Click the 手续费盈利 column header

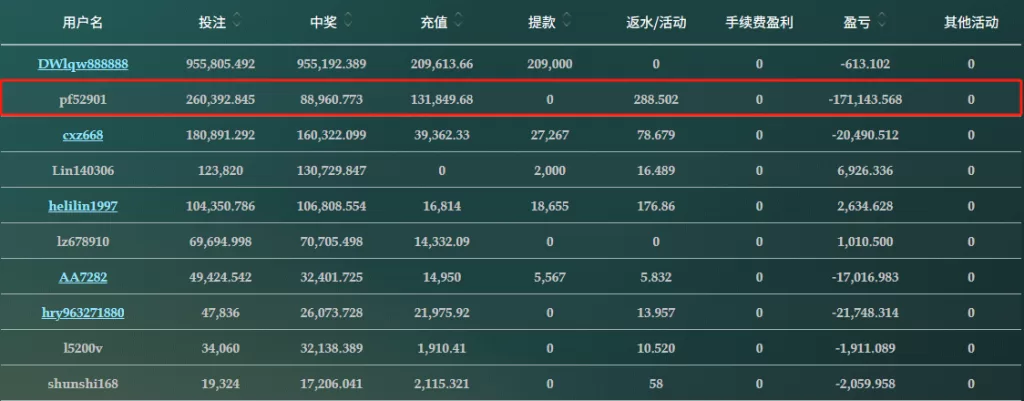(759, 21)
